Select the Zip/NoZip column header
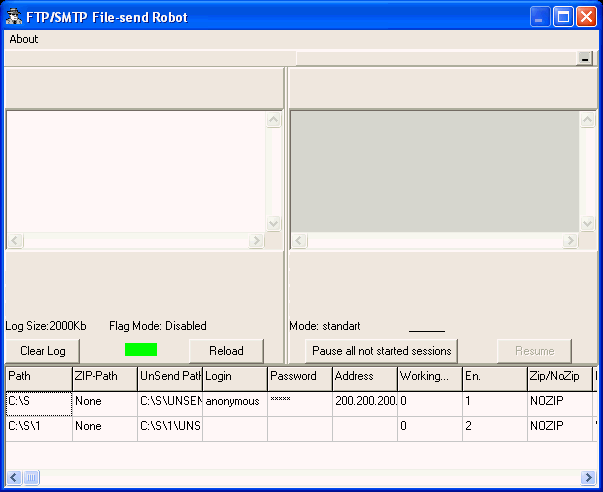The image size is (603, 492). (x=558, y=377)
